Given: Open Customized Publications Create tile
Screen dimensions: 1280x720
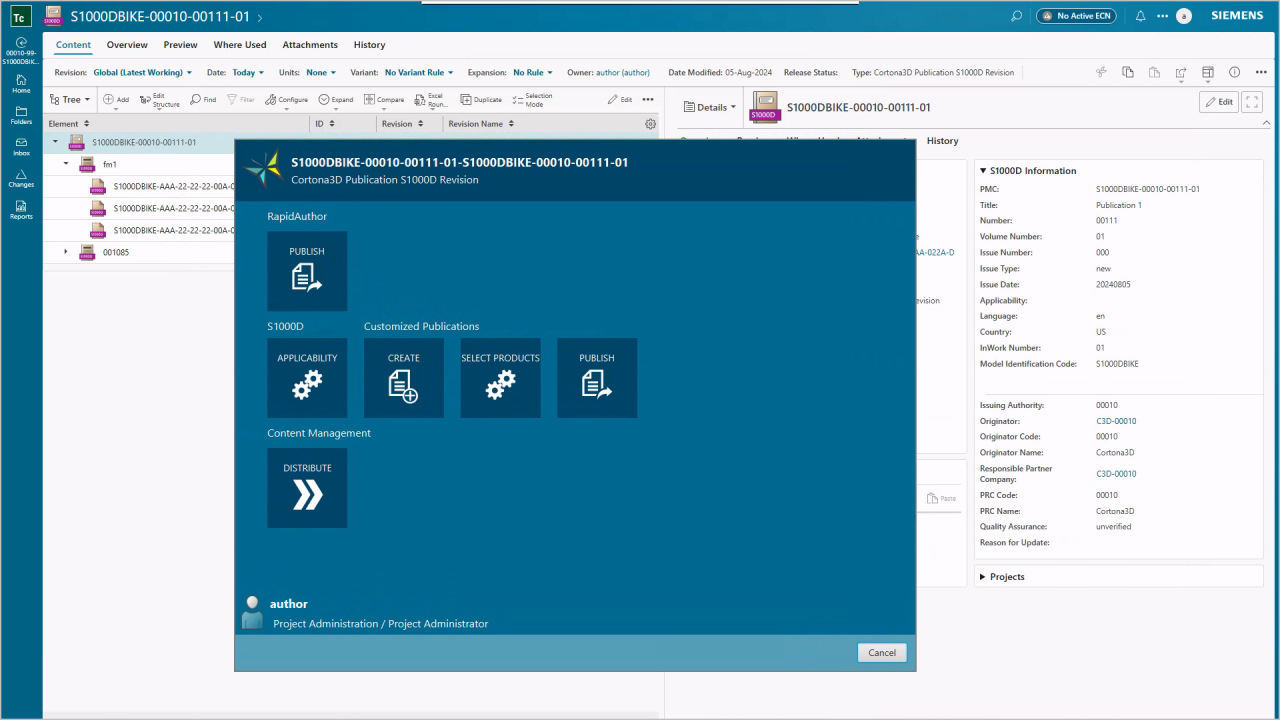Looking at the screenshot, I should click(404, 378).
